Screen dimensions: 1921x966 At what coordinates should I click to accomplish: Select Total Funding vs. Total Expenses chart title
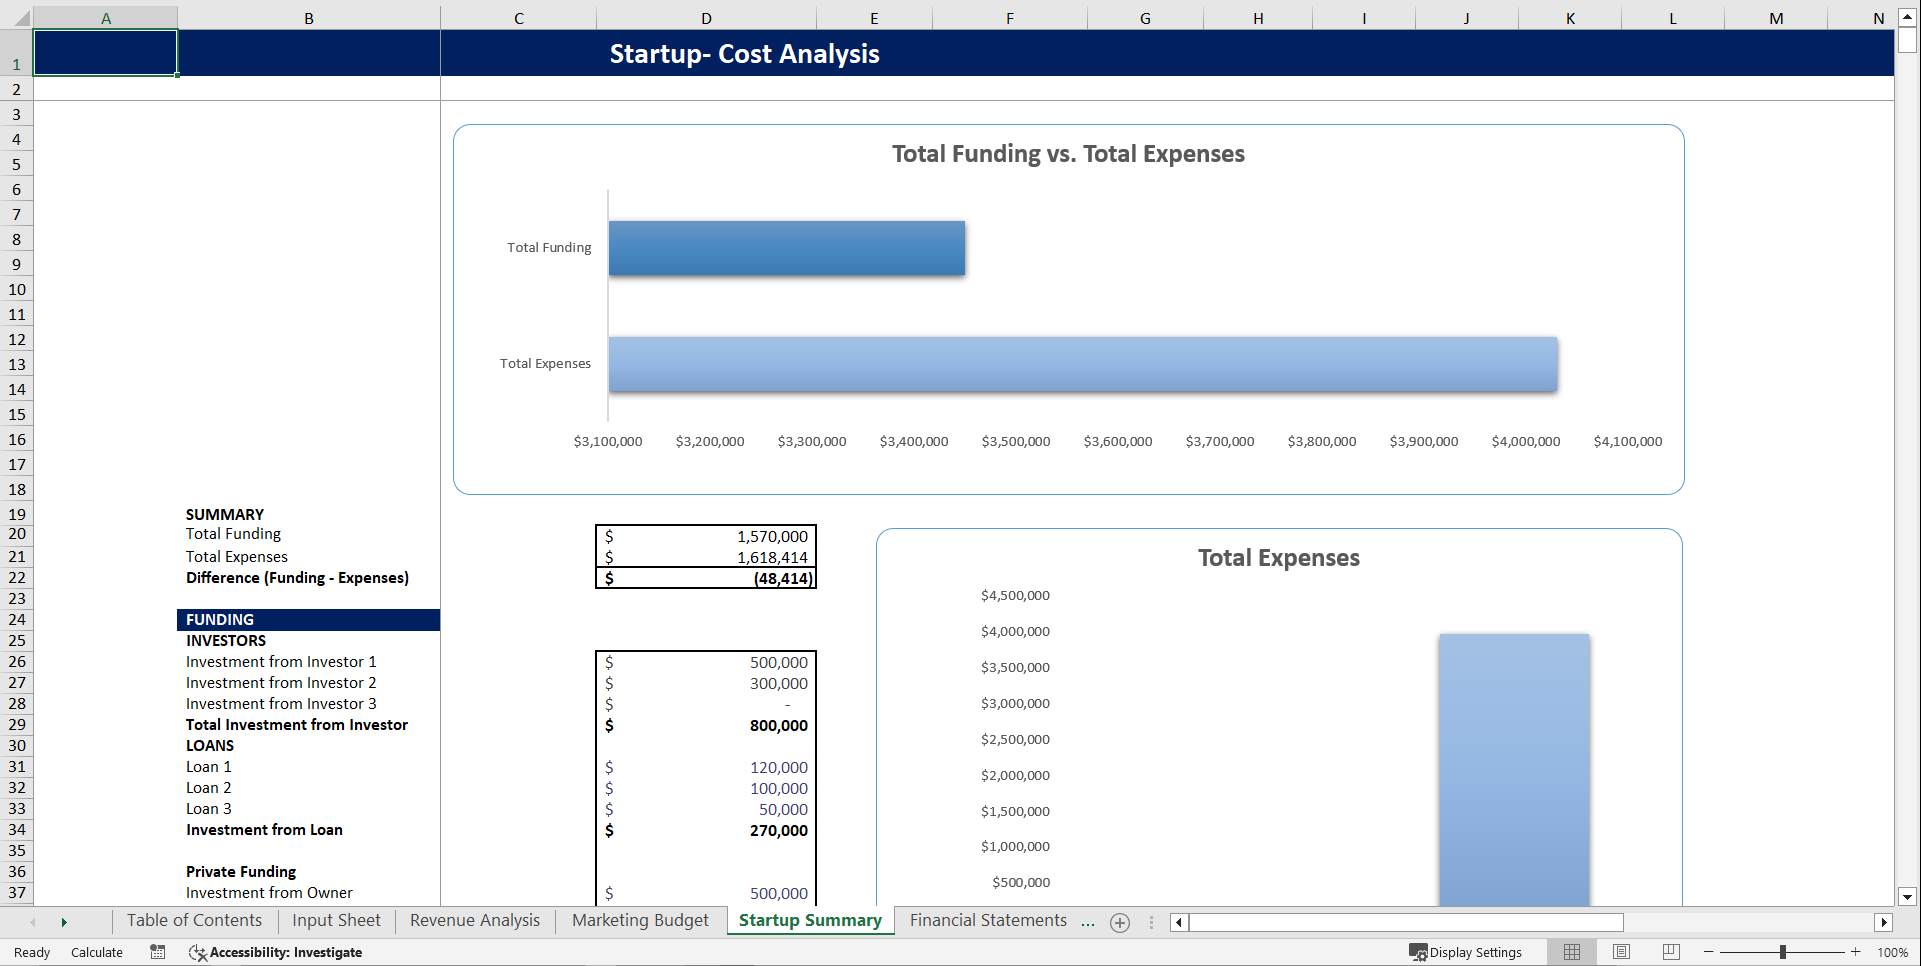pyautogui.click(x=1068, y=154)
